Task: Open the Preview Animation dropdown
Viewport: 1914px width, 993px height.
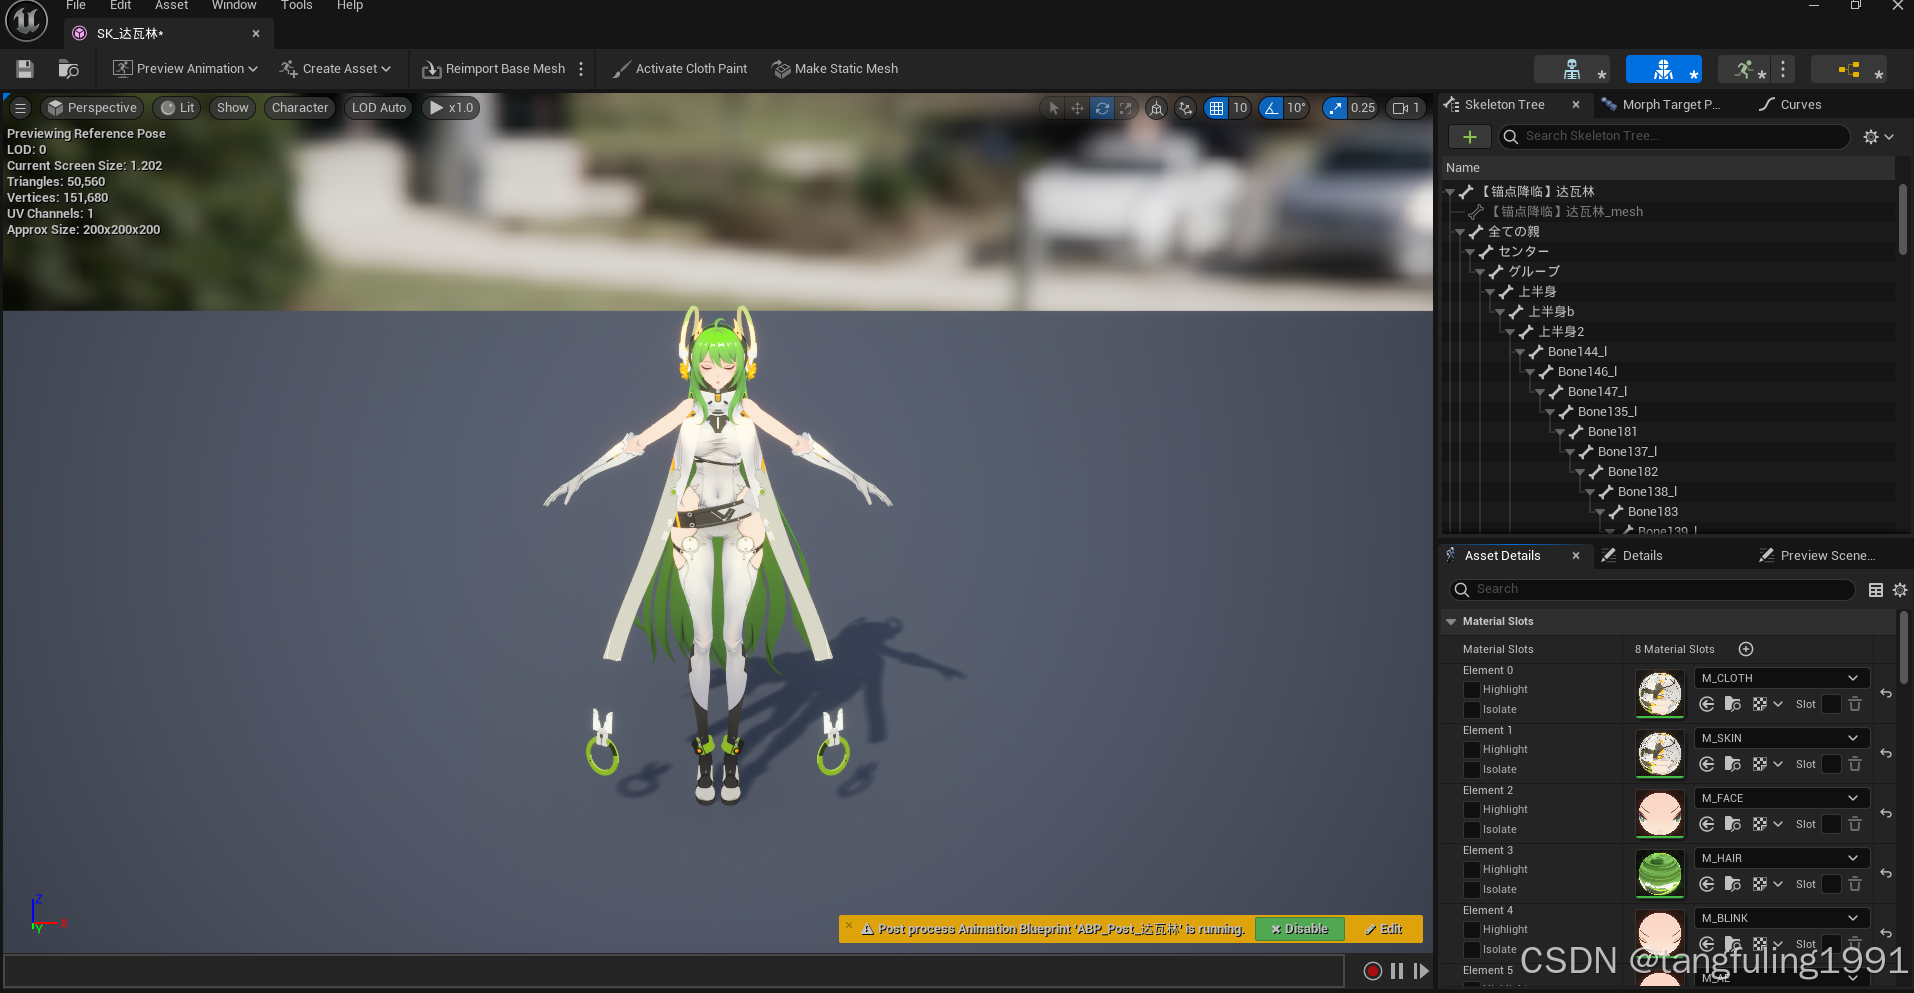Action: pos(185,68)
